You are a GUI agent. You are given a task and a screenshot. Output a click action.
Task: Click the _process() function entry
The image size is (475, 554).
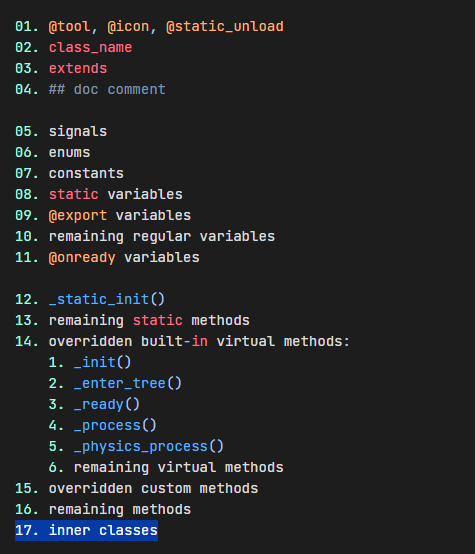pos(115,425)
